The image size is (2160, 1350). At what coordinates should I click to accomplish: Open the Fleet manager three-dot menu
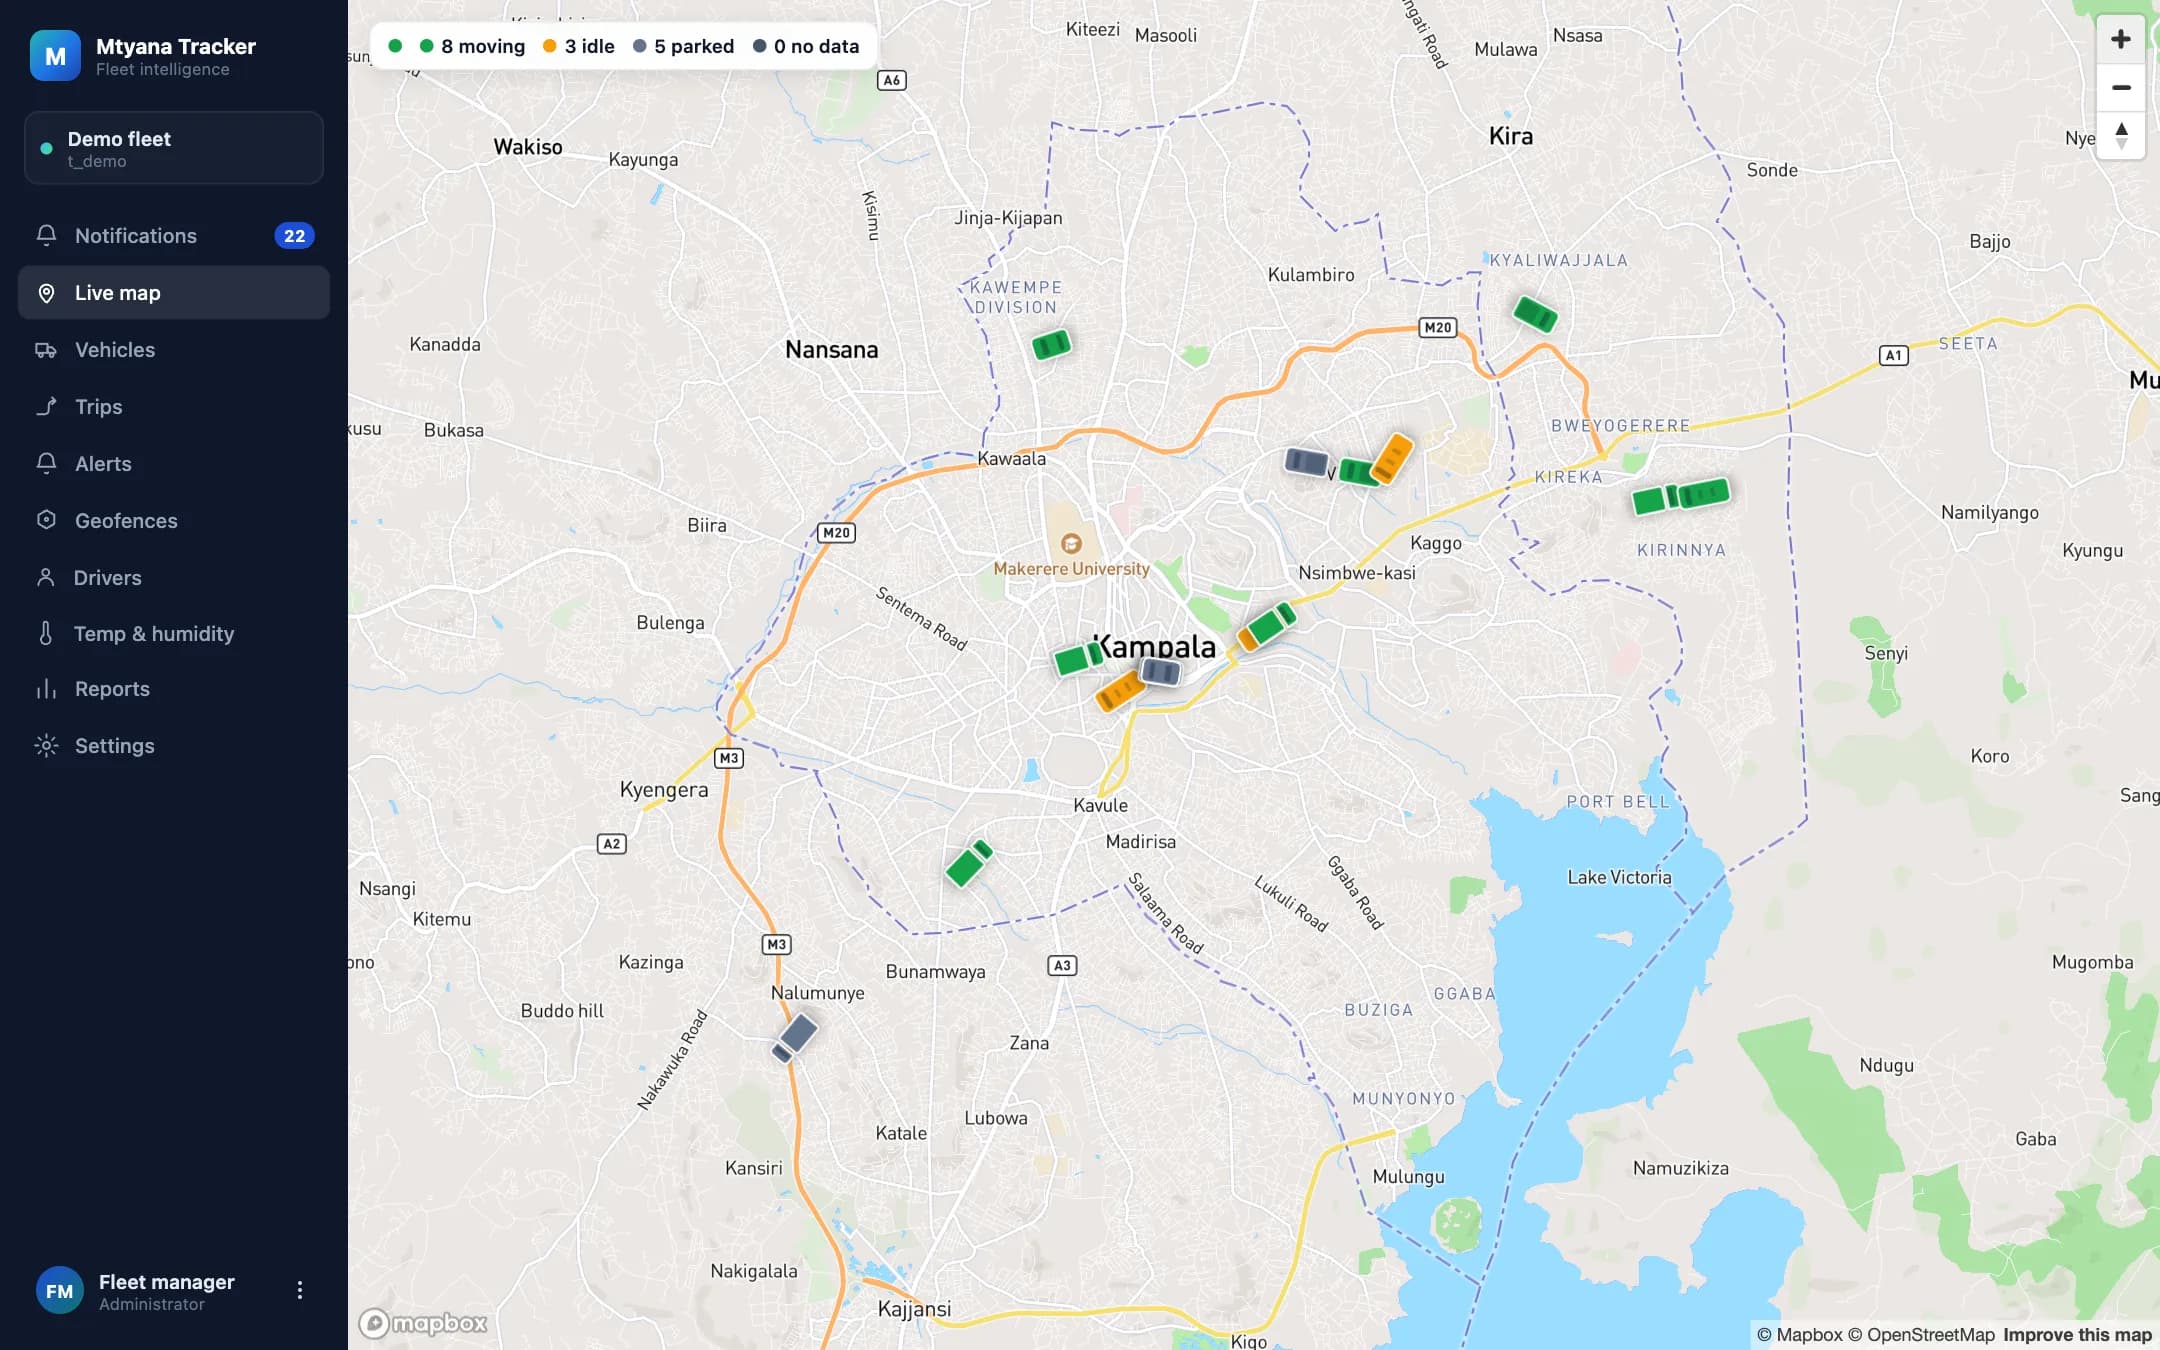(299, 1290)
